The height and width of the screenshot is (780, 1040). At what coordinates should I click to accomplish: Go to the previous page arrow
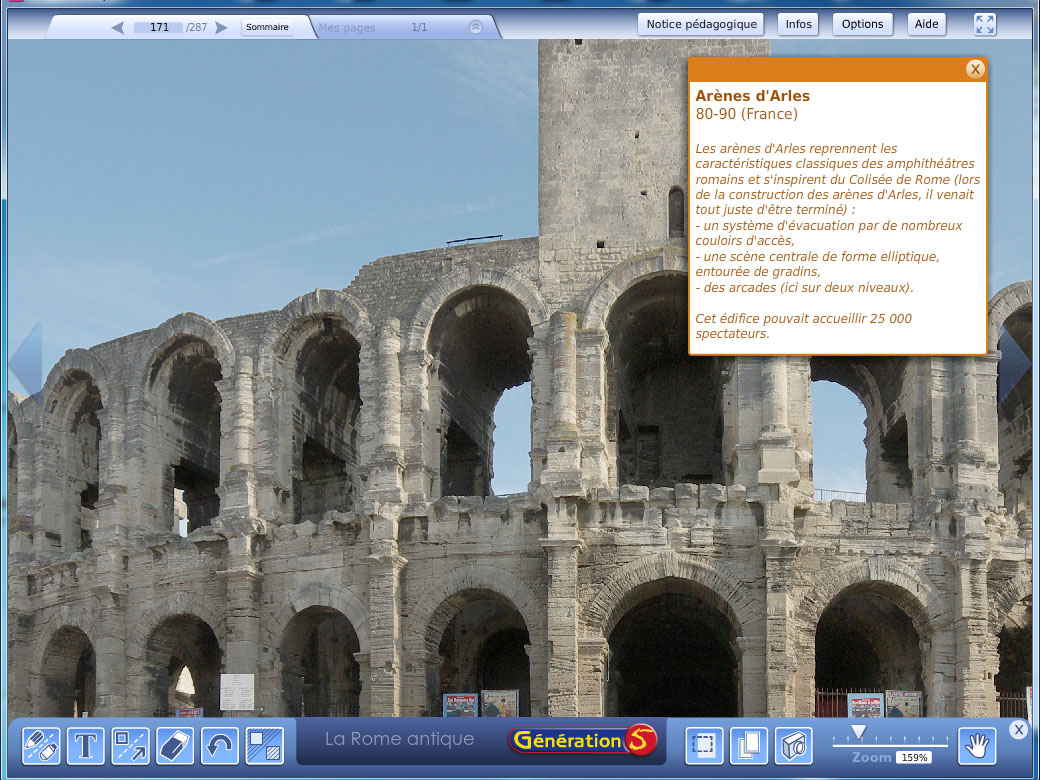[117, 28]
